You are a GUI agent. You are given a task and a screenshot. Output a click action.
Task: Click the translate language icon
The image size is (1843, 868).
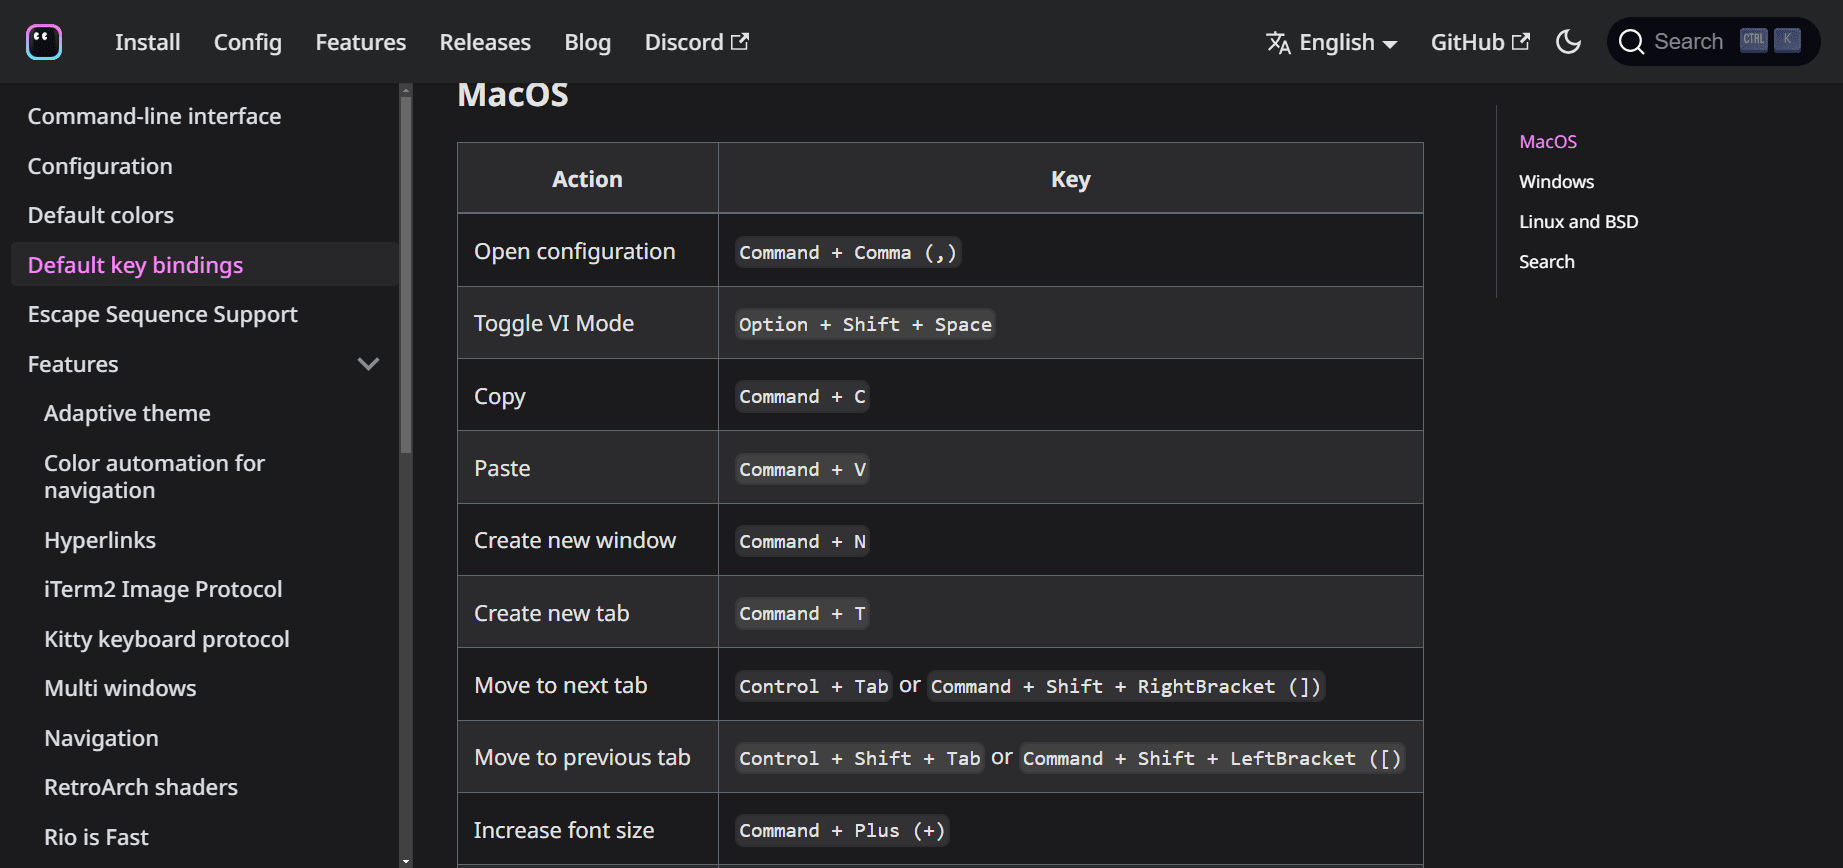[x=1278, y=42]
